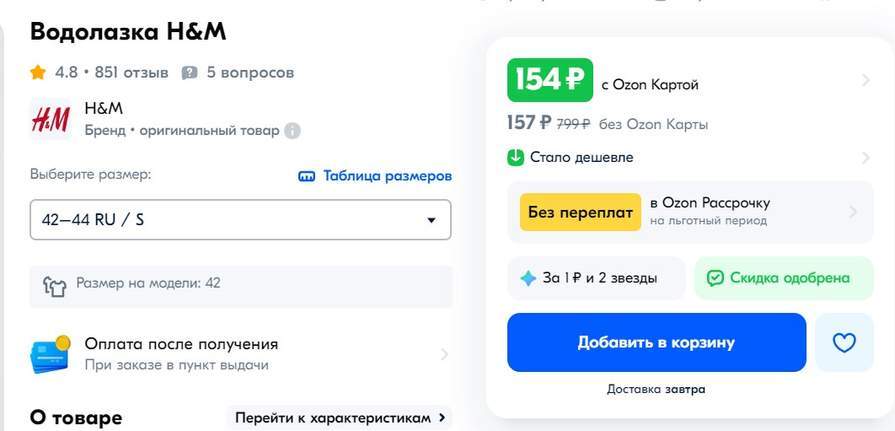This screenshot has width=895, height=431.
Task: Open the size dropdown 42–44 RU / S
Action: coord(240,220)
